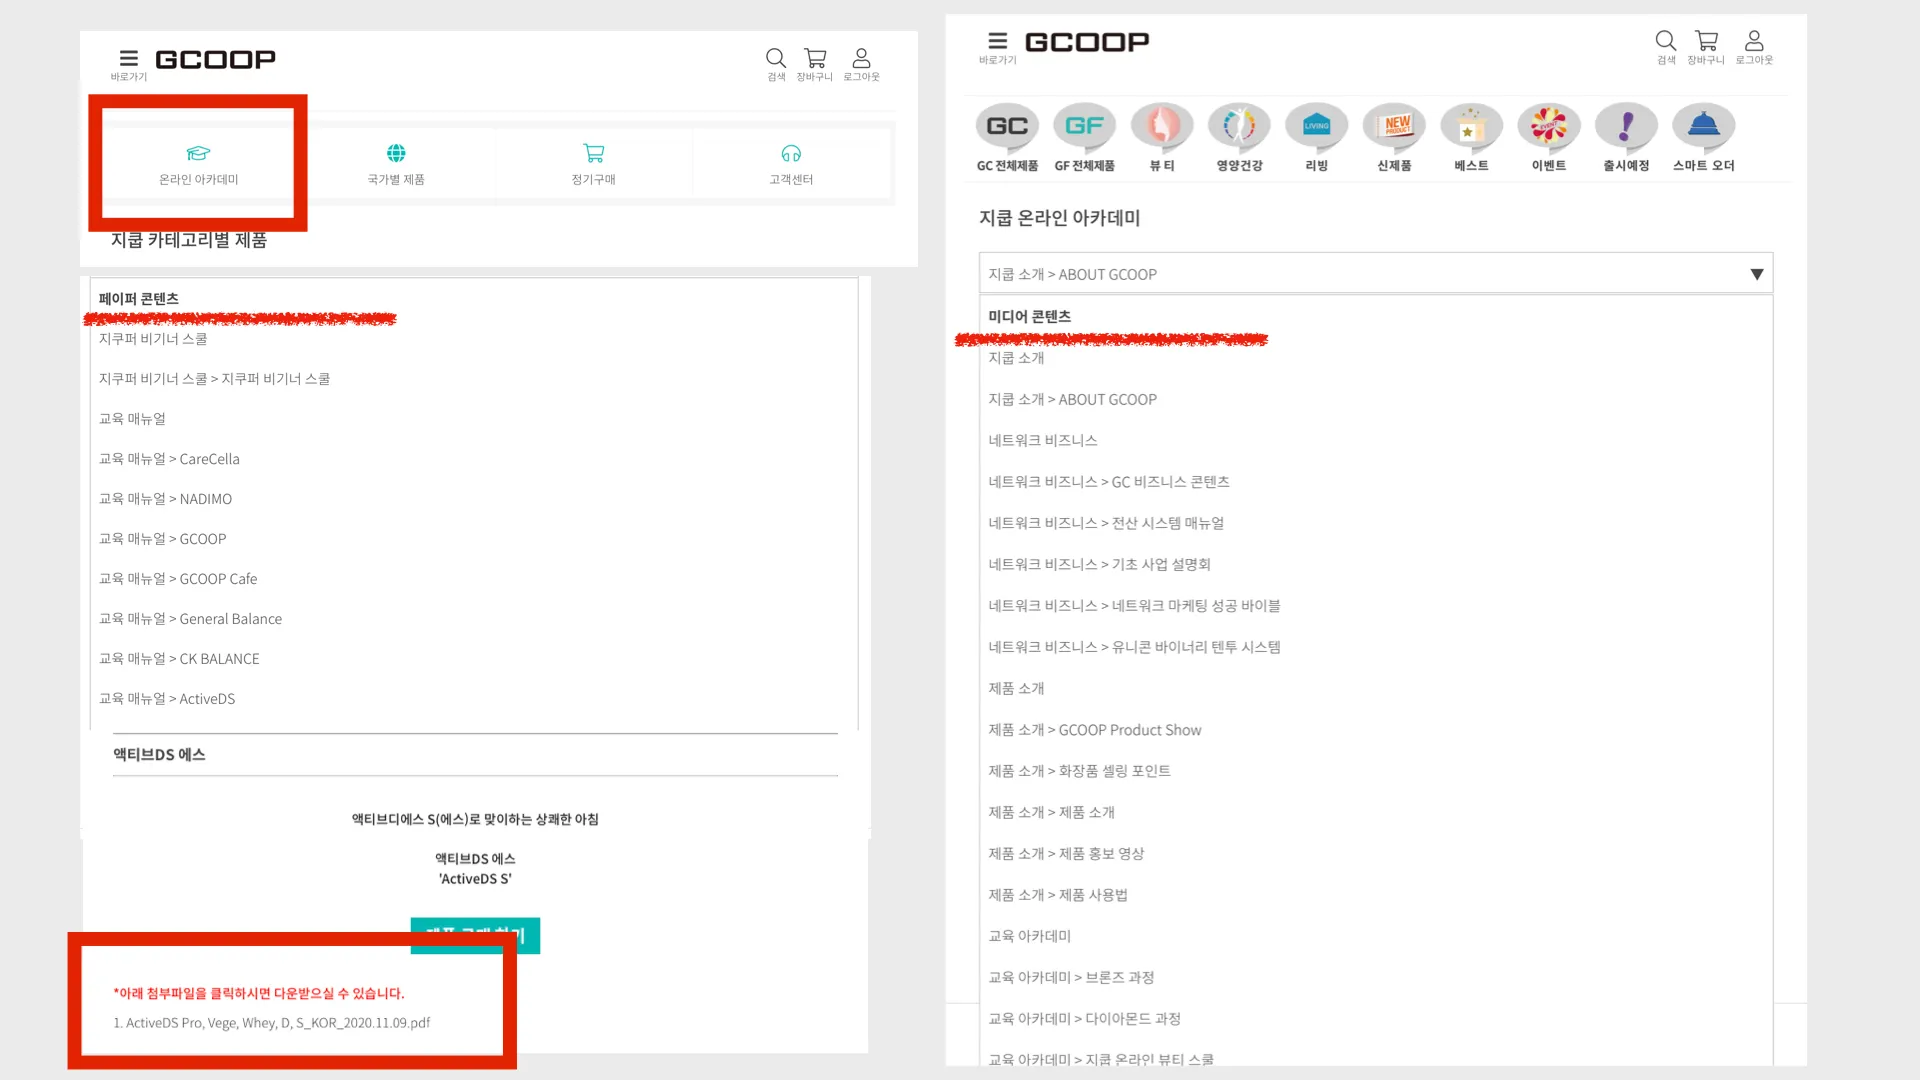Open hamburger menu in left GCOOP panel
Screen dimensions: 1920x1080
[x=129, y=59]
